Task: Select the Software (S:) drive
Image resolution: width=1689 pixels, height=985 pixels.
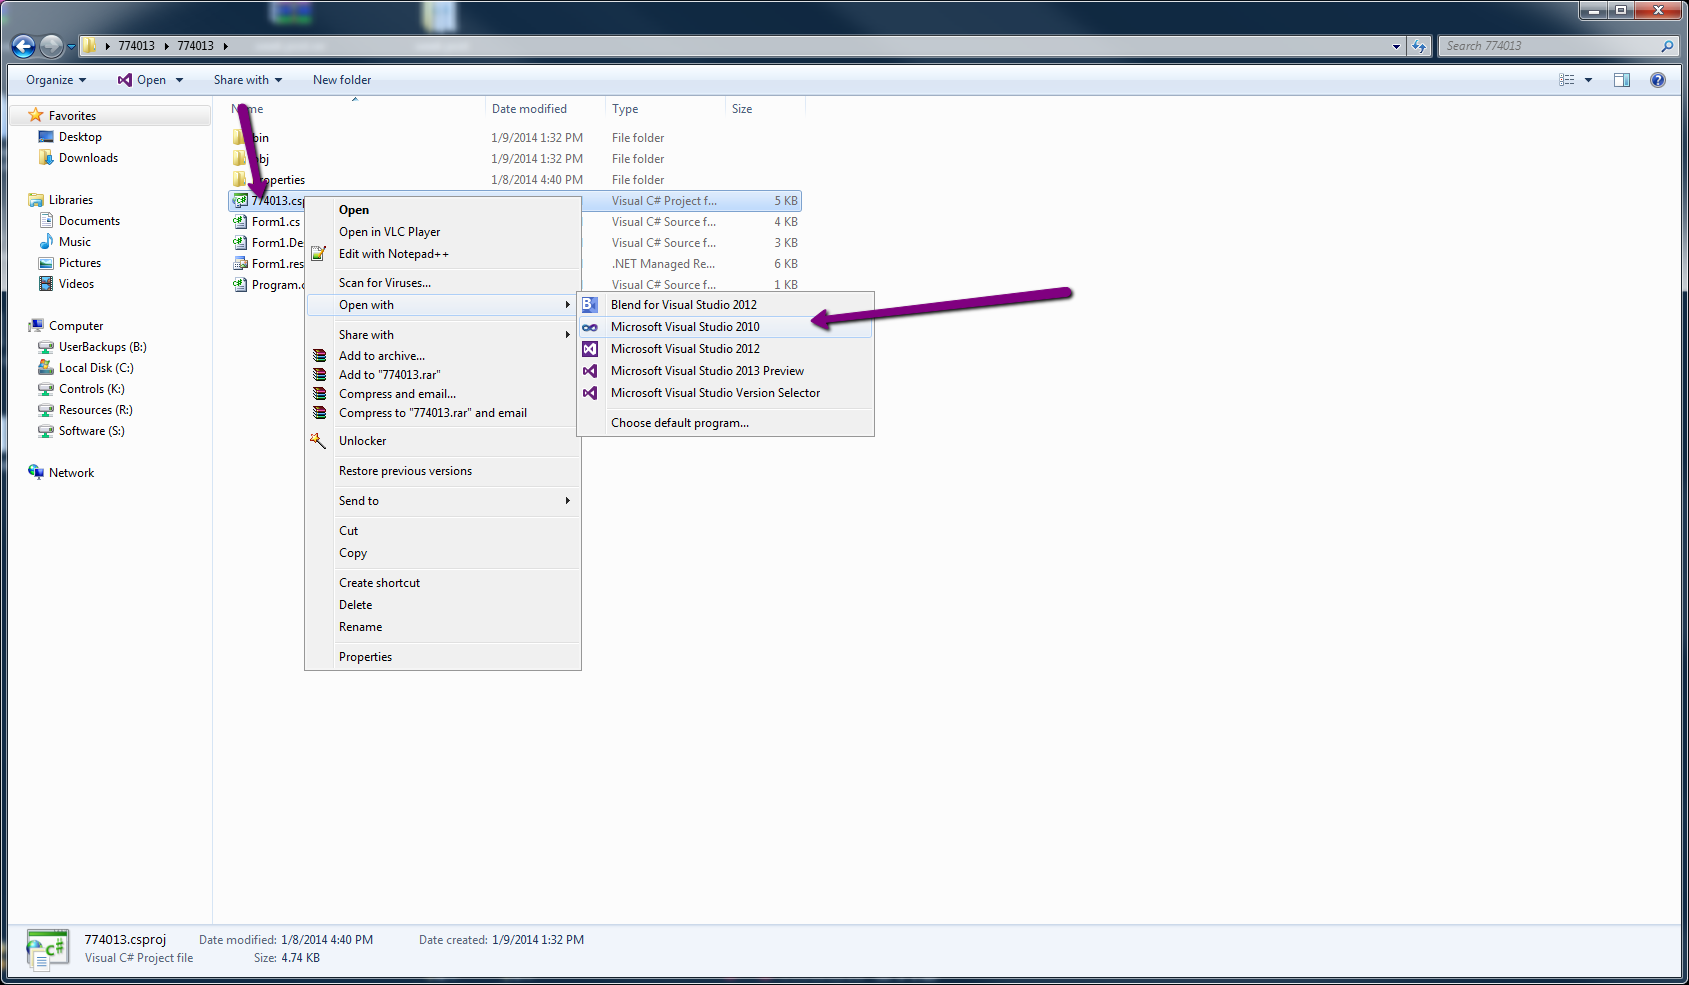Action: point(91,431)
